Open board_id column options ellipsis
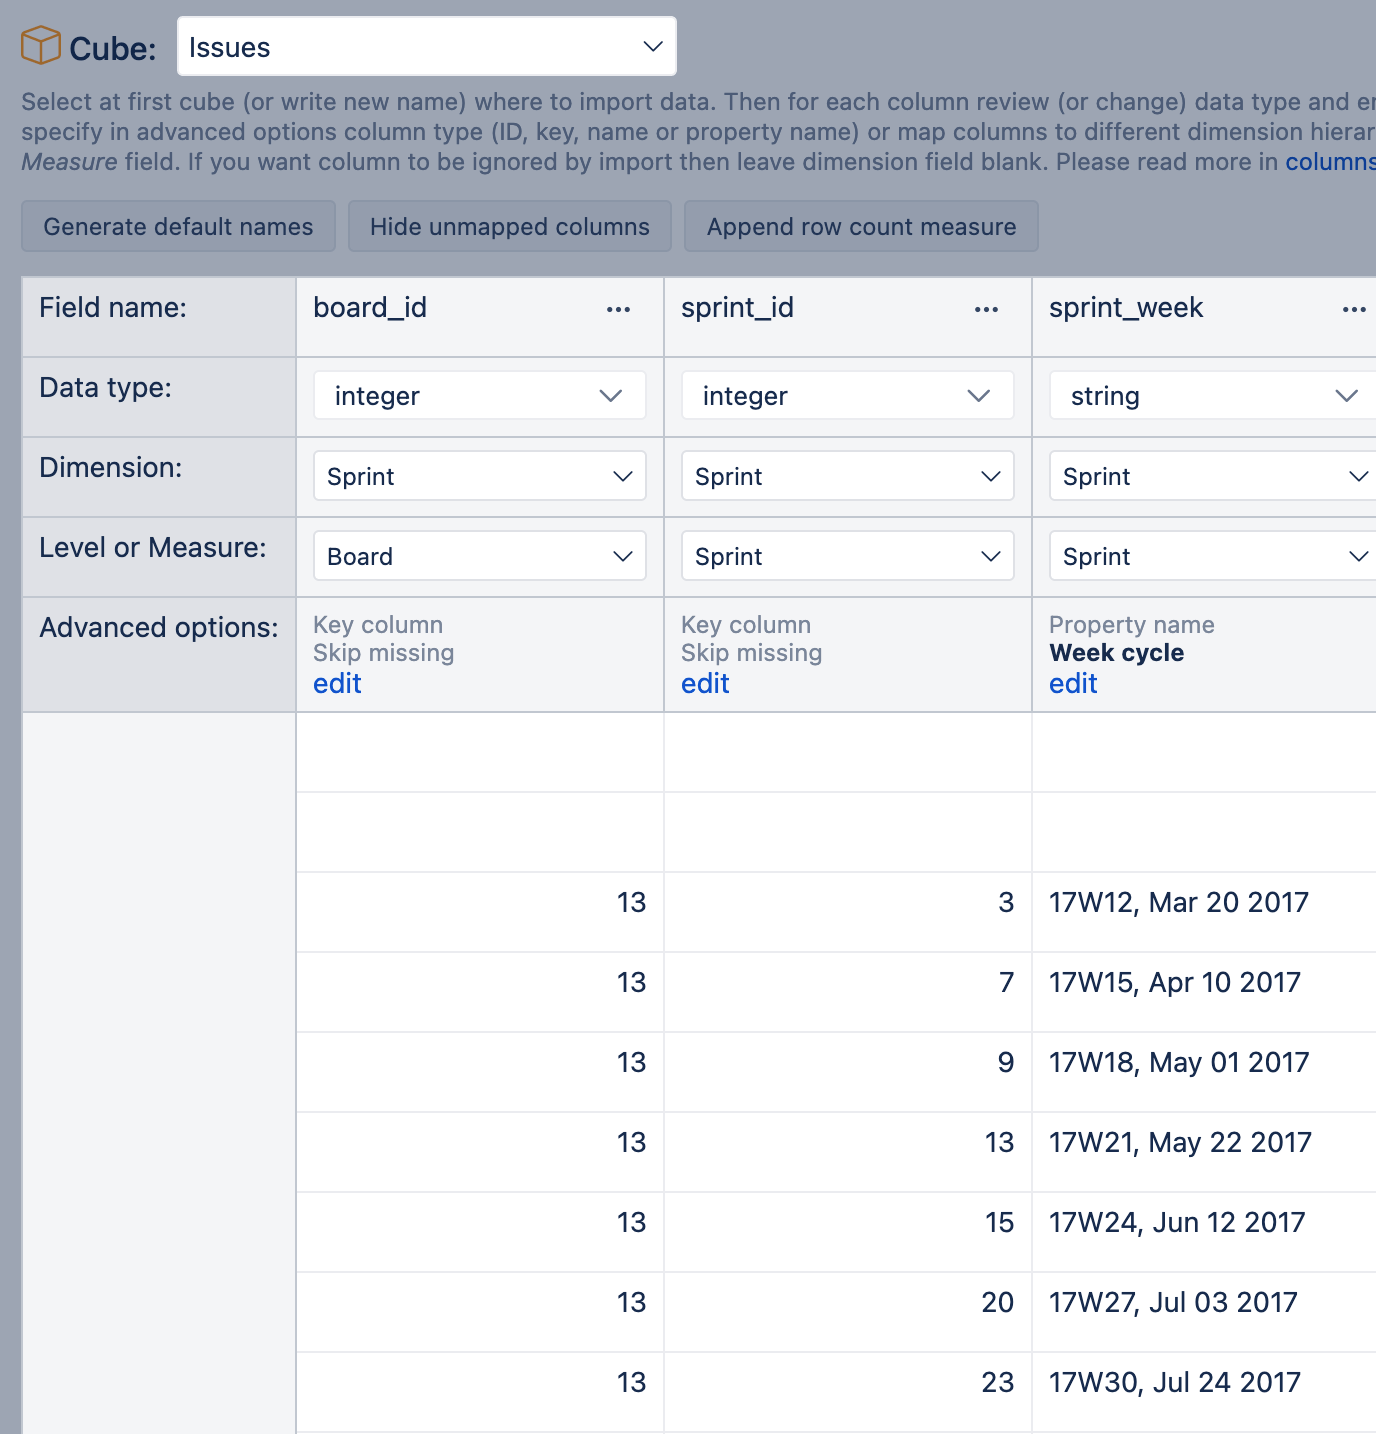Viewport: 1376px width, 1434px height. [x=618, y=310]
